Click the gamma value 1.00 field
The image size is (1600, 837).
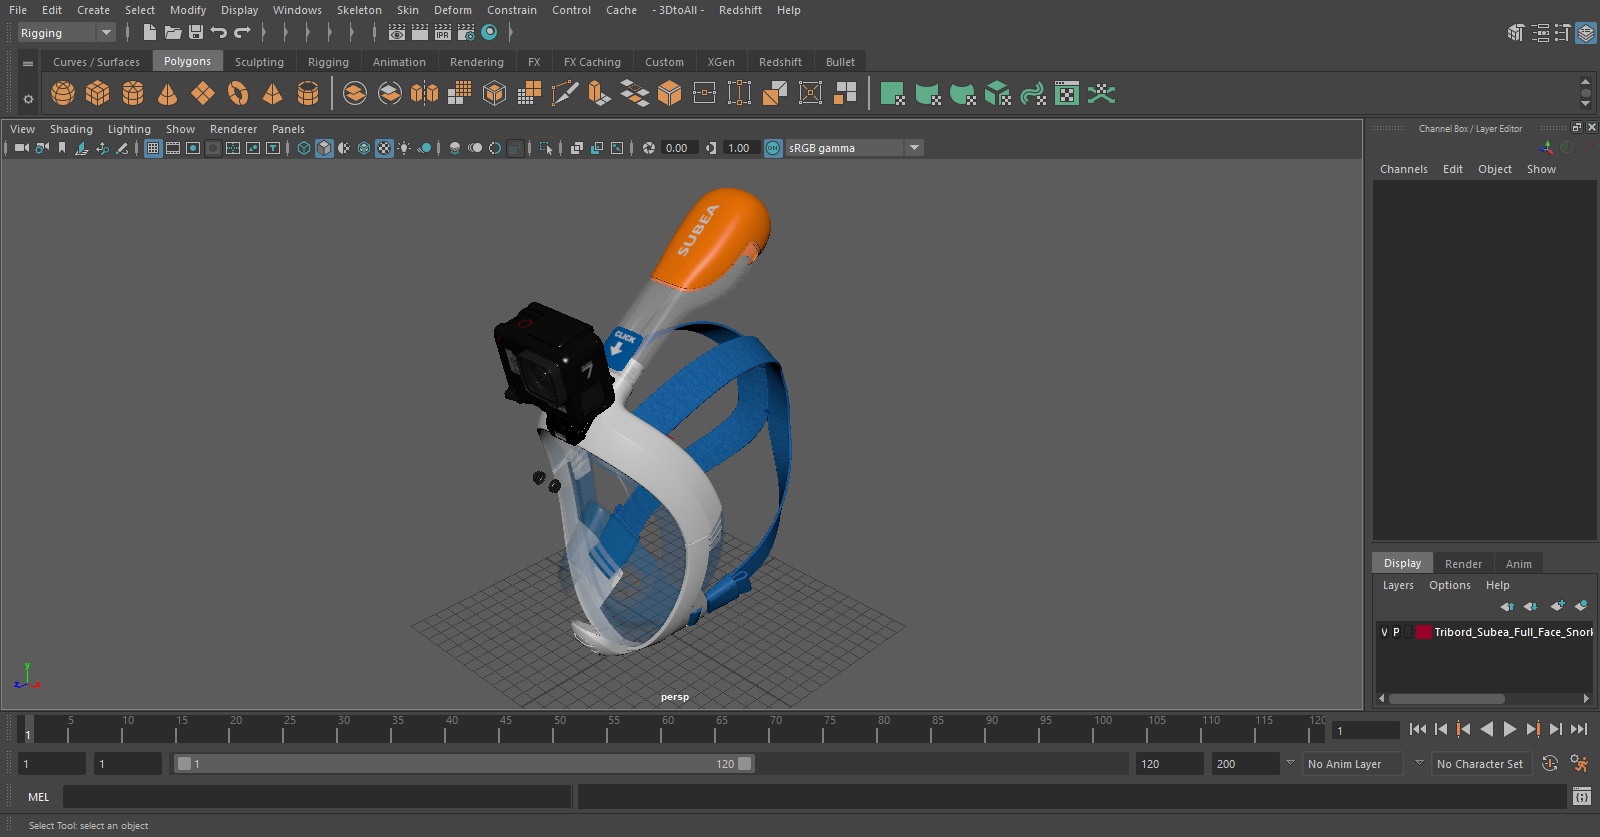(739, 148)
